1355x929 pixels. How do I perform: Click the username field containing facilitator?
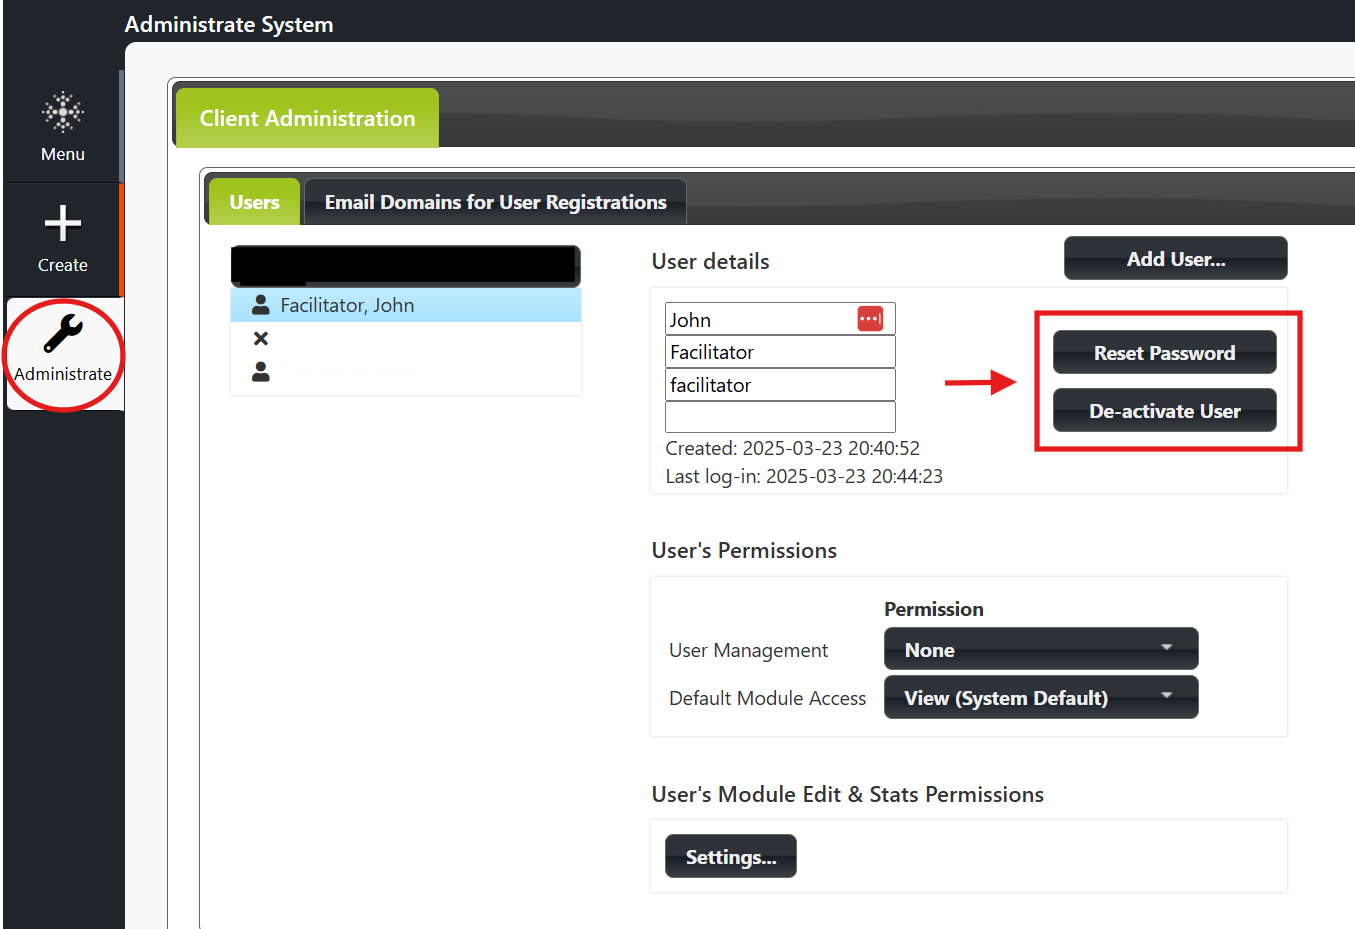780,385
